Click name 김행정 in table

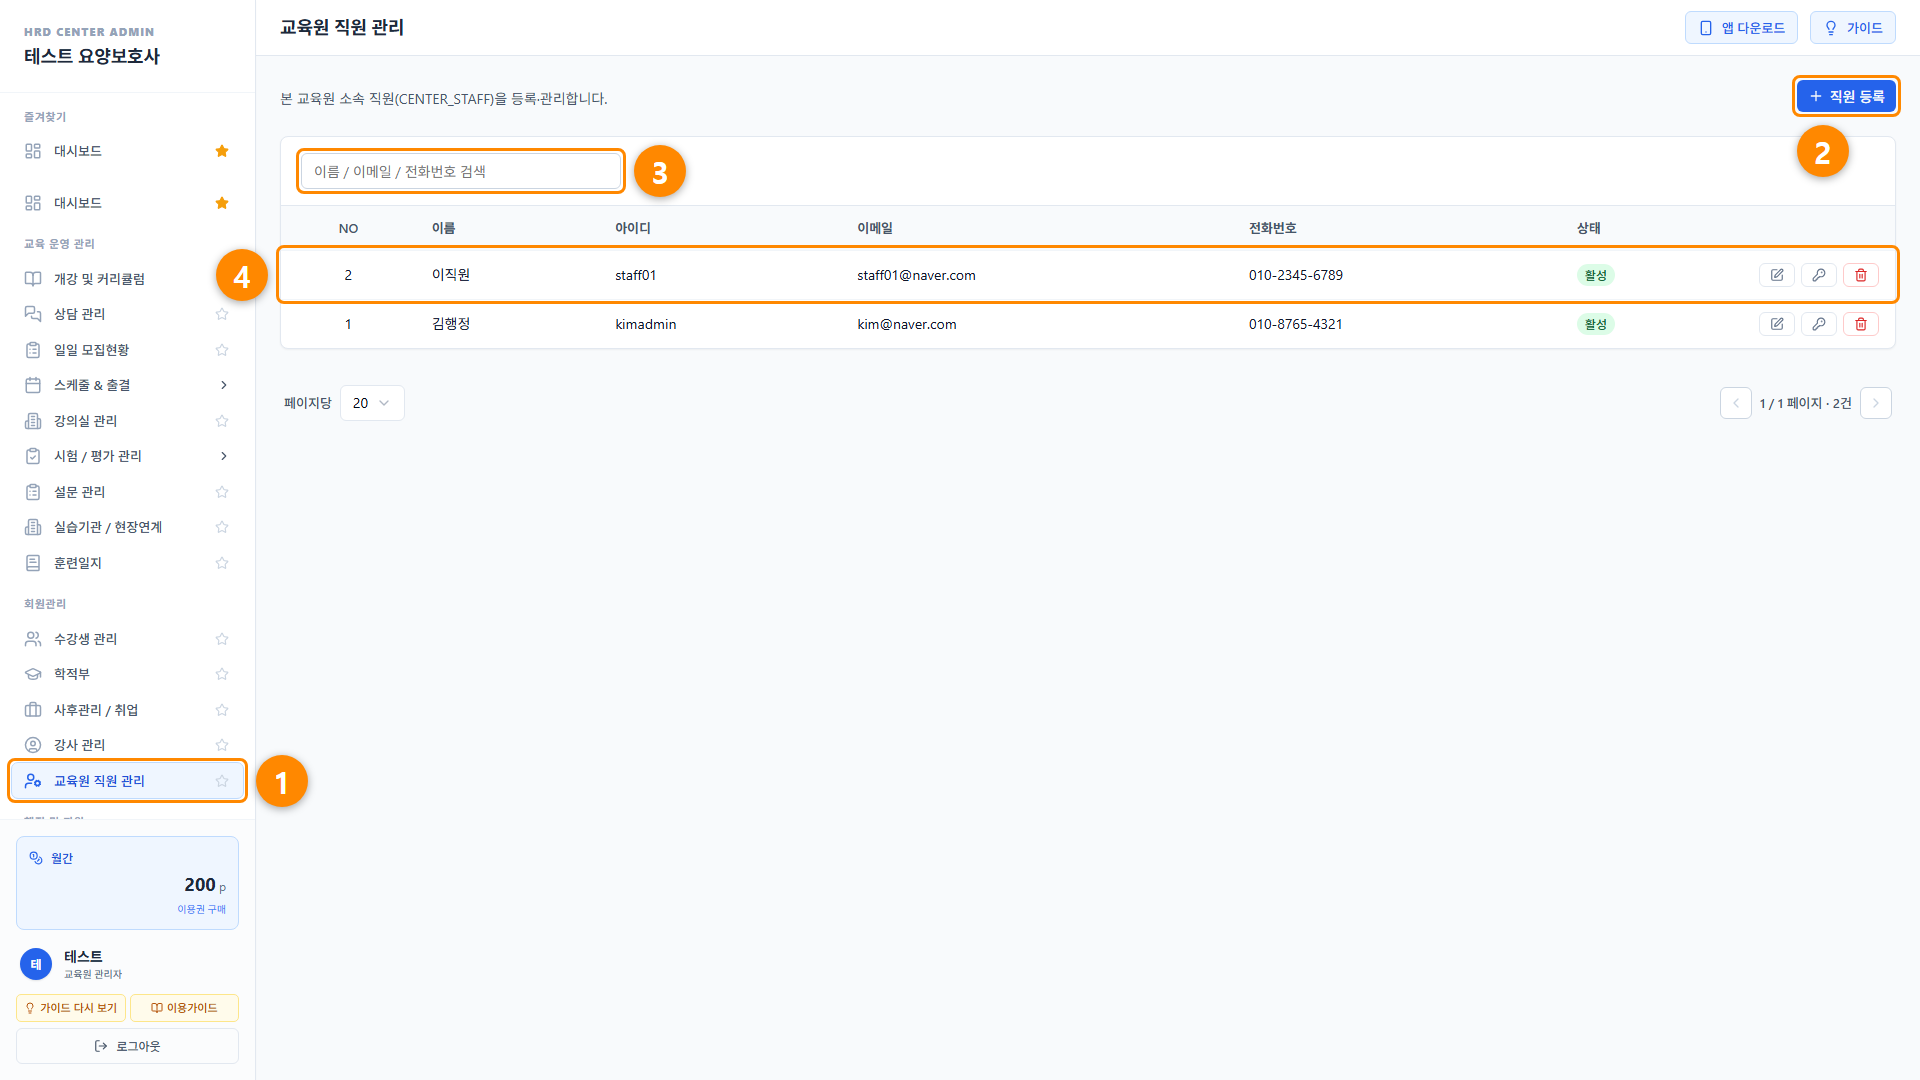tap(451, 324)
